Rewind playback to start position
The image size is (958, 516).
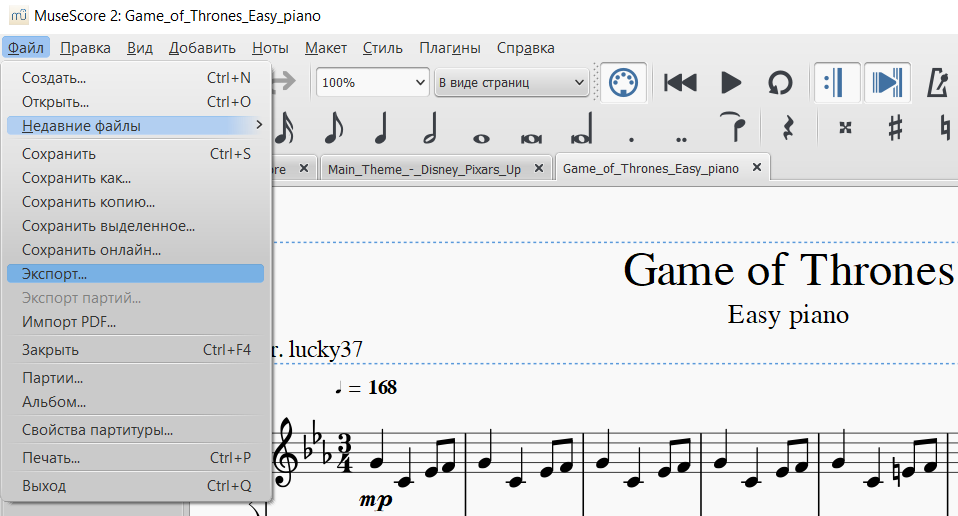(x=680, y=82)
